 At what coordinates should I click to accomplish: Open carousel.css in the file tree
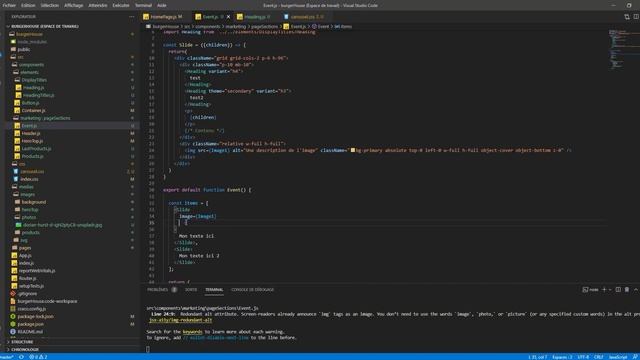tap(32, 171)
